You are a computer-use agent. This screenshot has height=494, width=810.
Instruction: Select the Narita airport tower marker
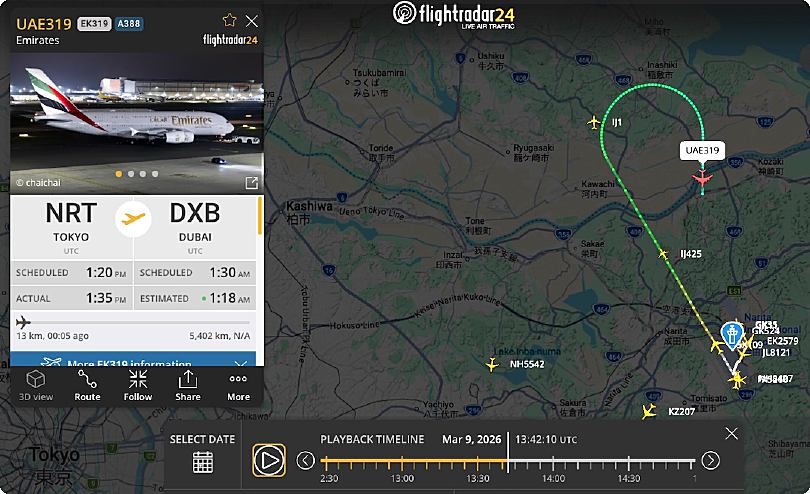pyautogui.click(x=731, y=335)
